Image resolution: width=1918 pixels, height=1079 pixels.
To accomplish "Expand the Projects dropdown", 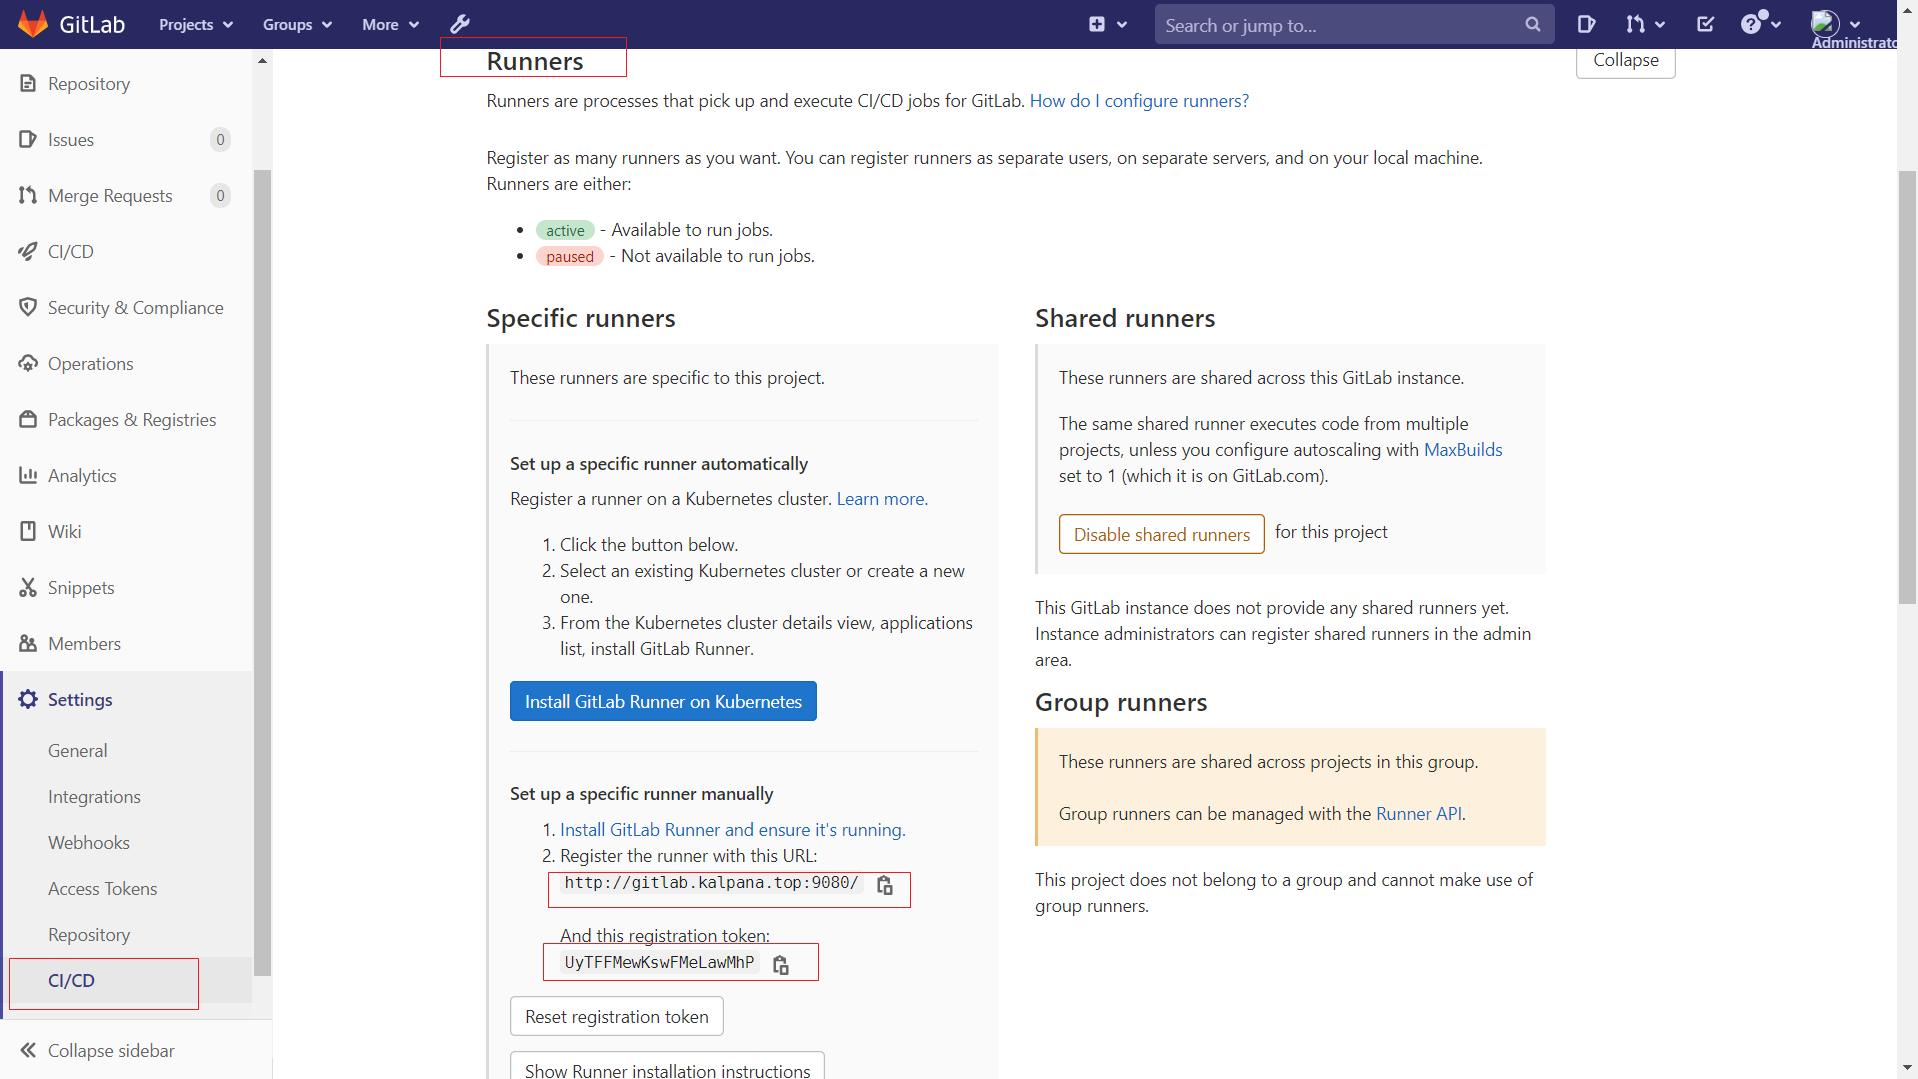I will [194, 24].
